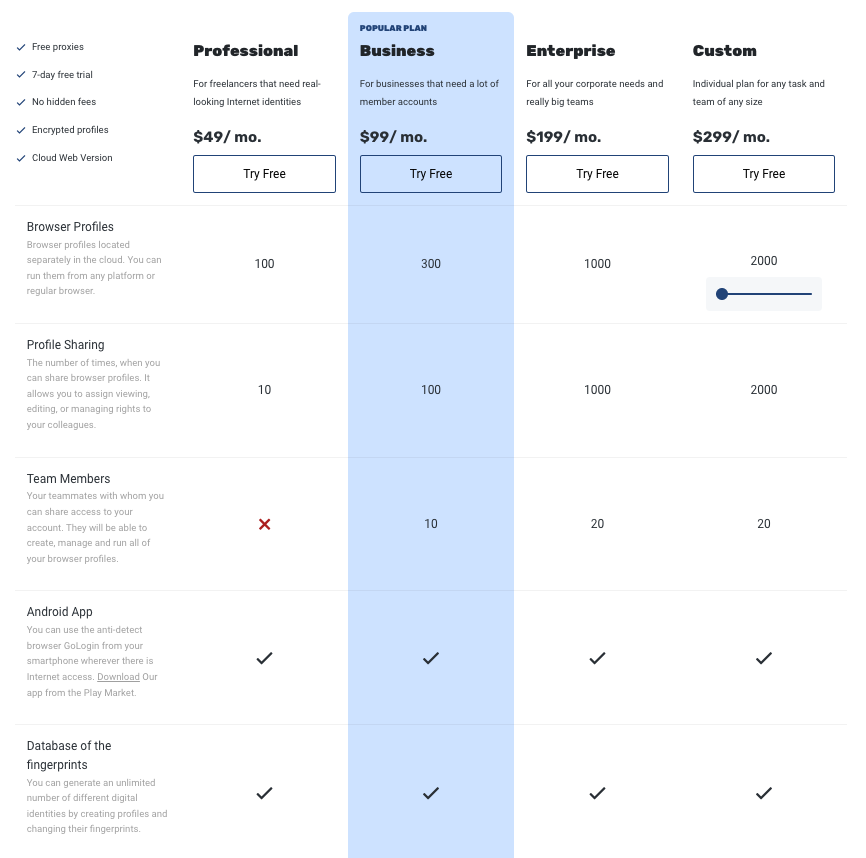The width and height of the screenshot is (866, 858).
Task: Click Android App checkmark under Custom
Action: pyautogui.click(x=764, y=658)
